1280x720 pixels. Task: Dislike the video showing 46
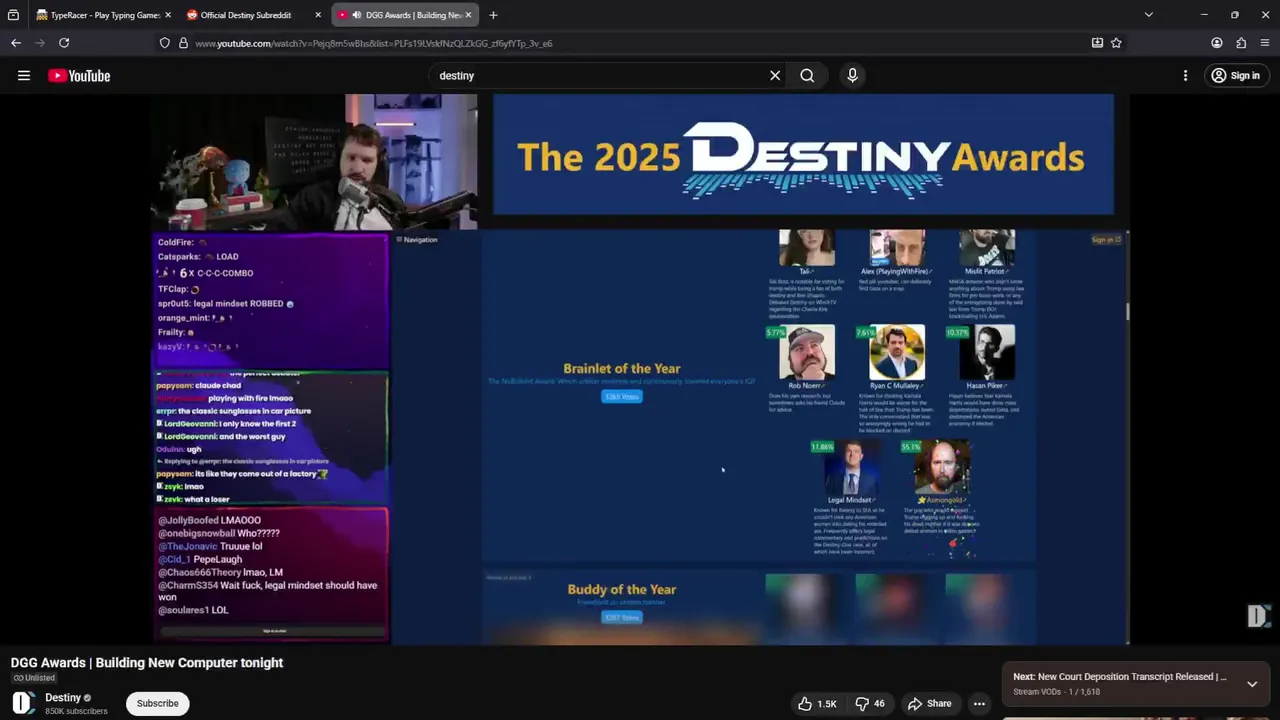pos(870,704)
